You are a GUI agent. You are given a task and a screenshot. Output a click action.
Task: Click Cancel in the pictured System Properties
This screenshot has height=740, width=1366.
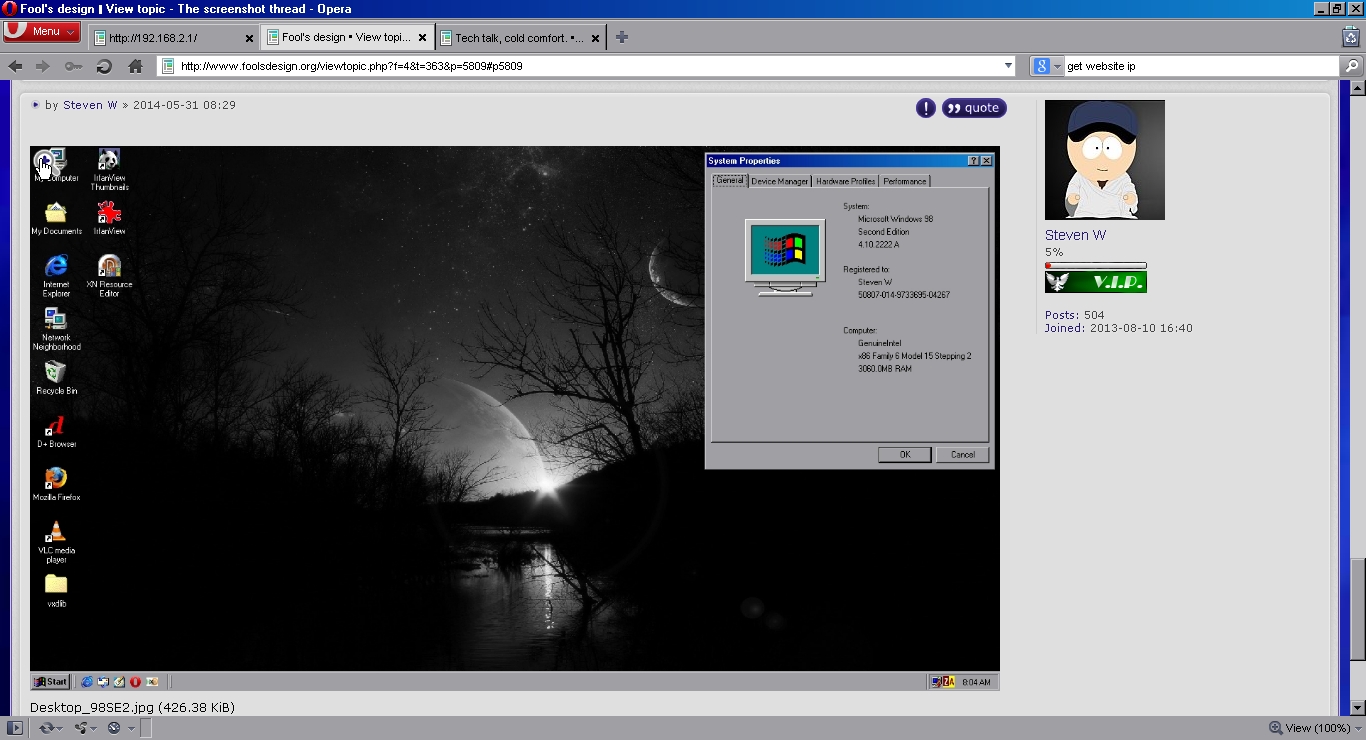pos(963,454)
